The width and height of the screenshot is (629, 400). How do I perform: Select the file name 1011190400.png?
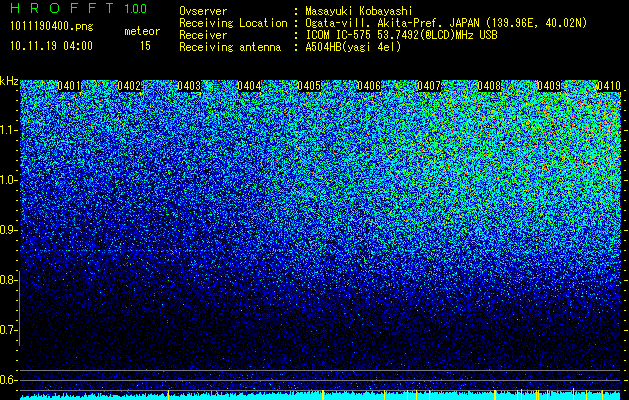point(52,26)
